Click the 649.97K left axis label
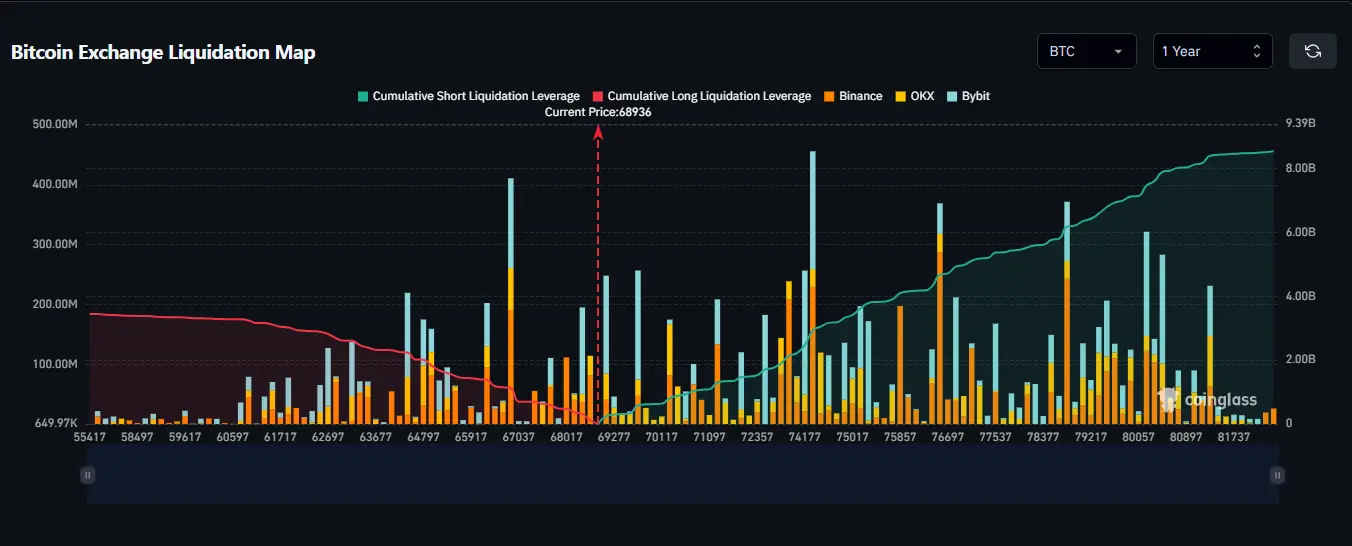The width and height of the screenshot is (1352, 546). point(55,424)
